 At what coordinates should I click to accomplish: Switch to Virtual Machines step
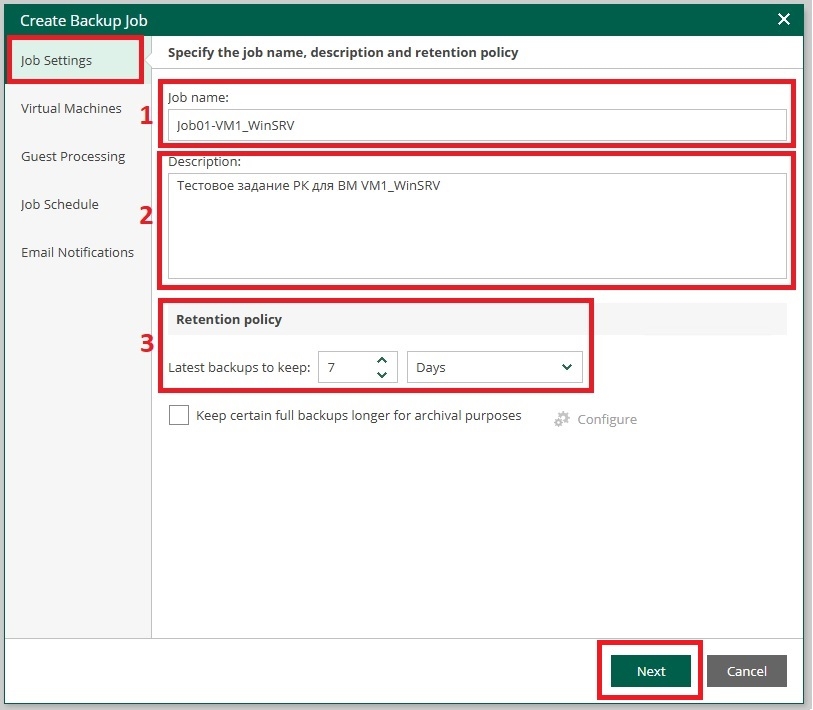pyautogui.click(x=71, y=108)
